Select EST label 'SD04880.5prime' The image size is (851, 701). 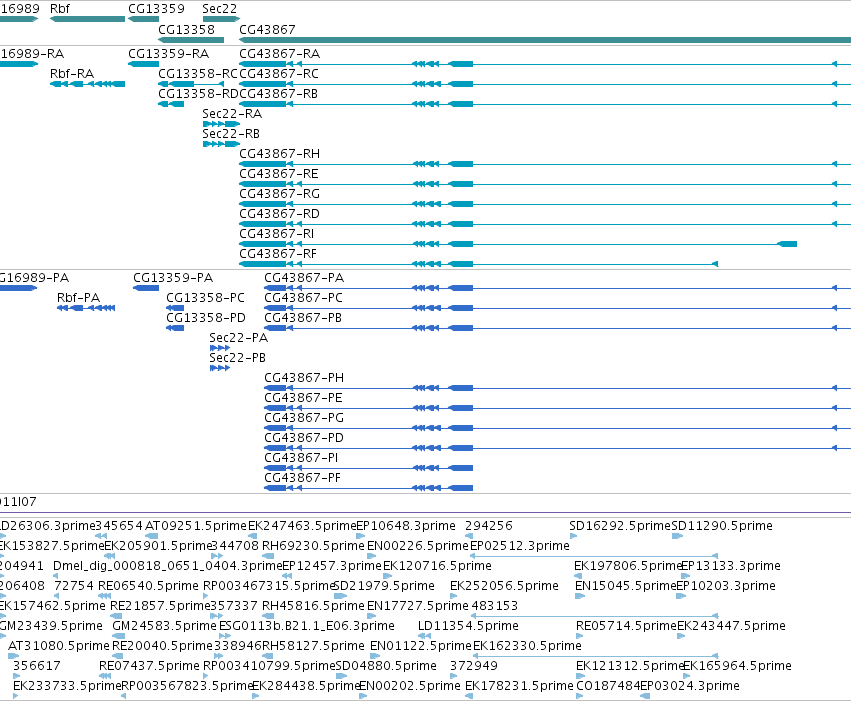[386, 666]
